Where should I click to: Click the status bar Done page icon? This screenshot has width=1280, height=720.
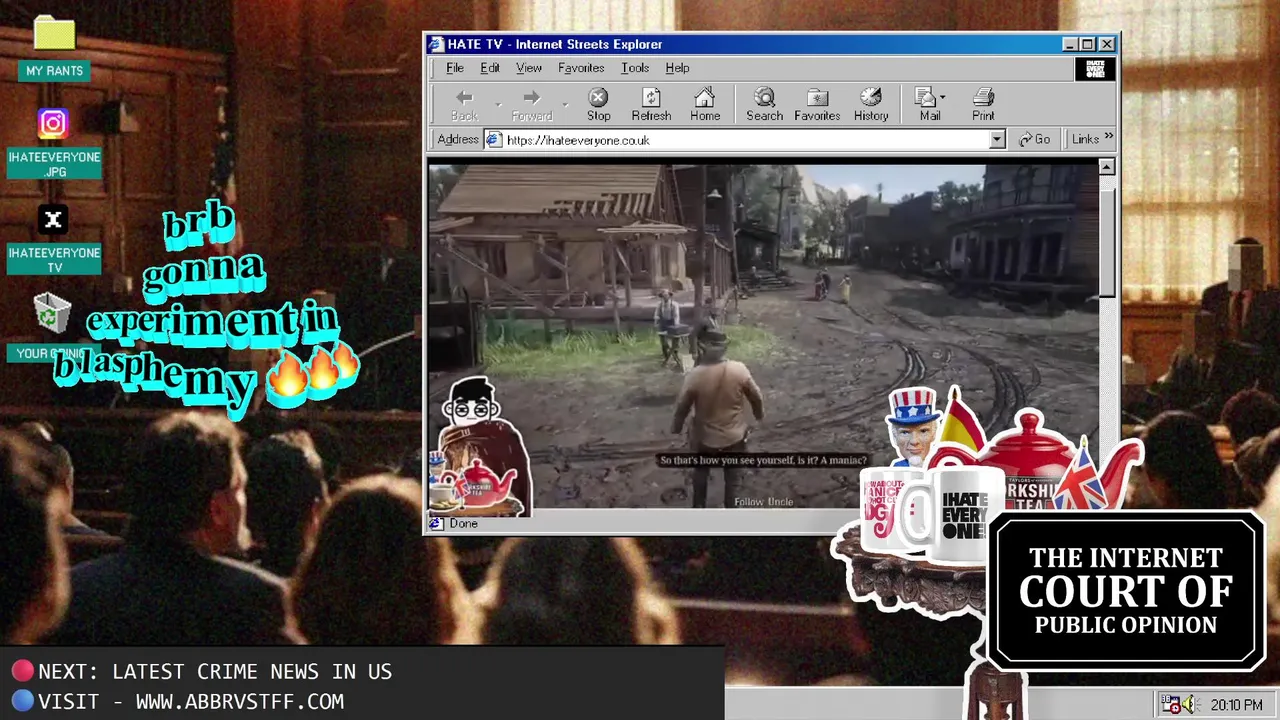[x=436, y=524]
